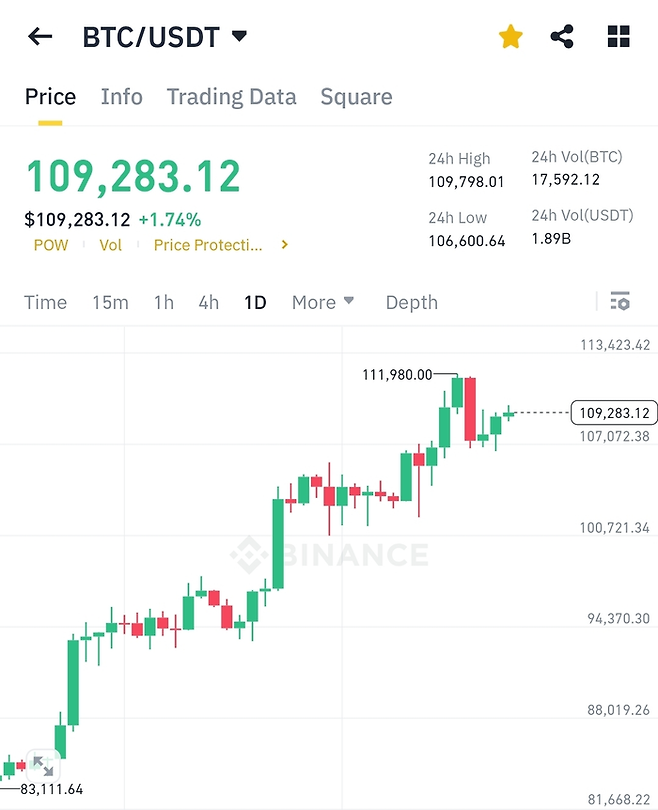Select the 4h chart interval

click(208, 302)
